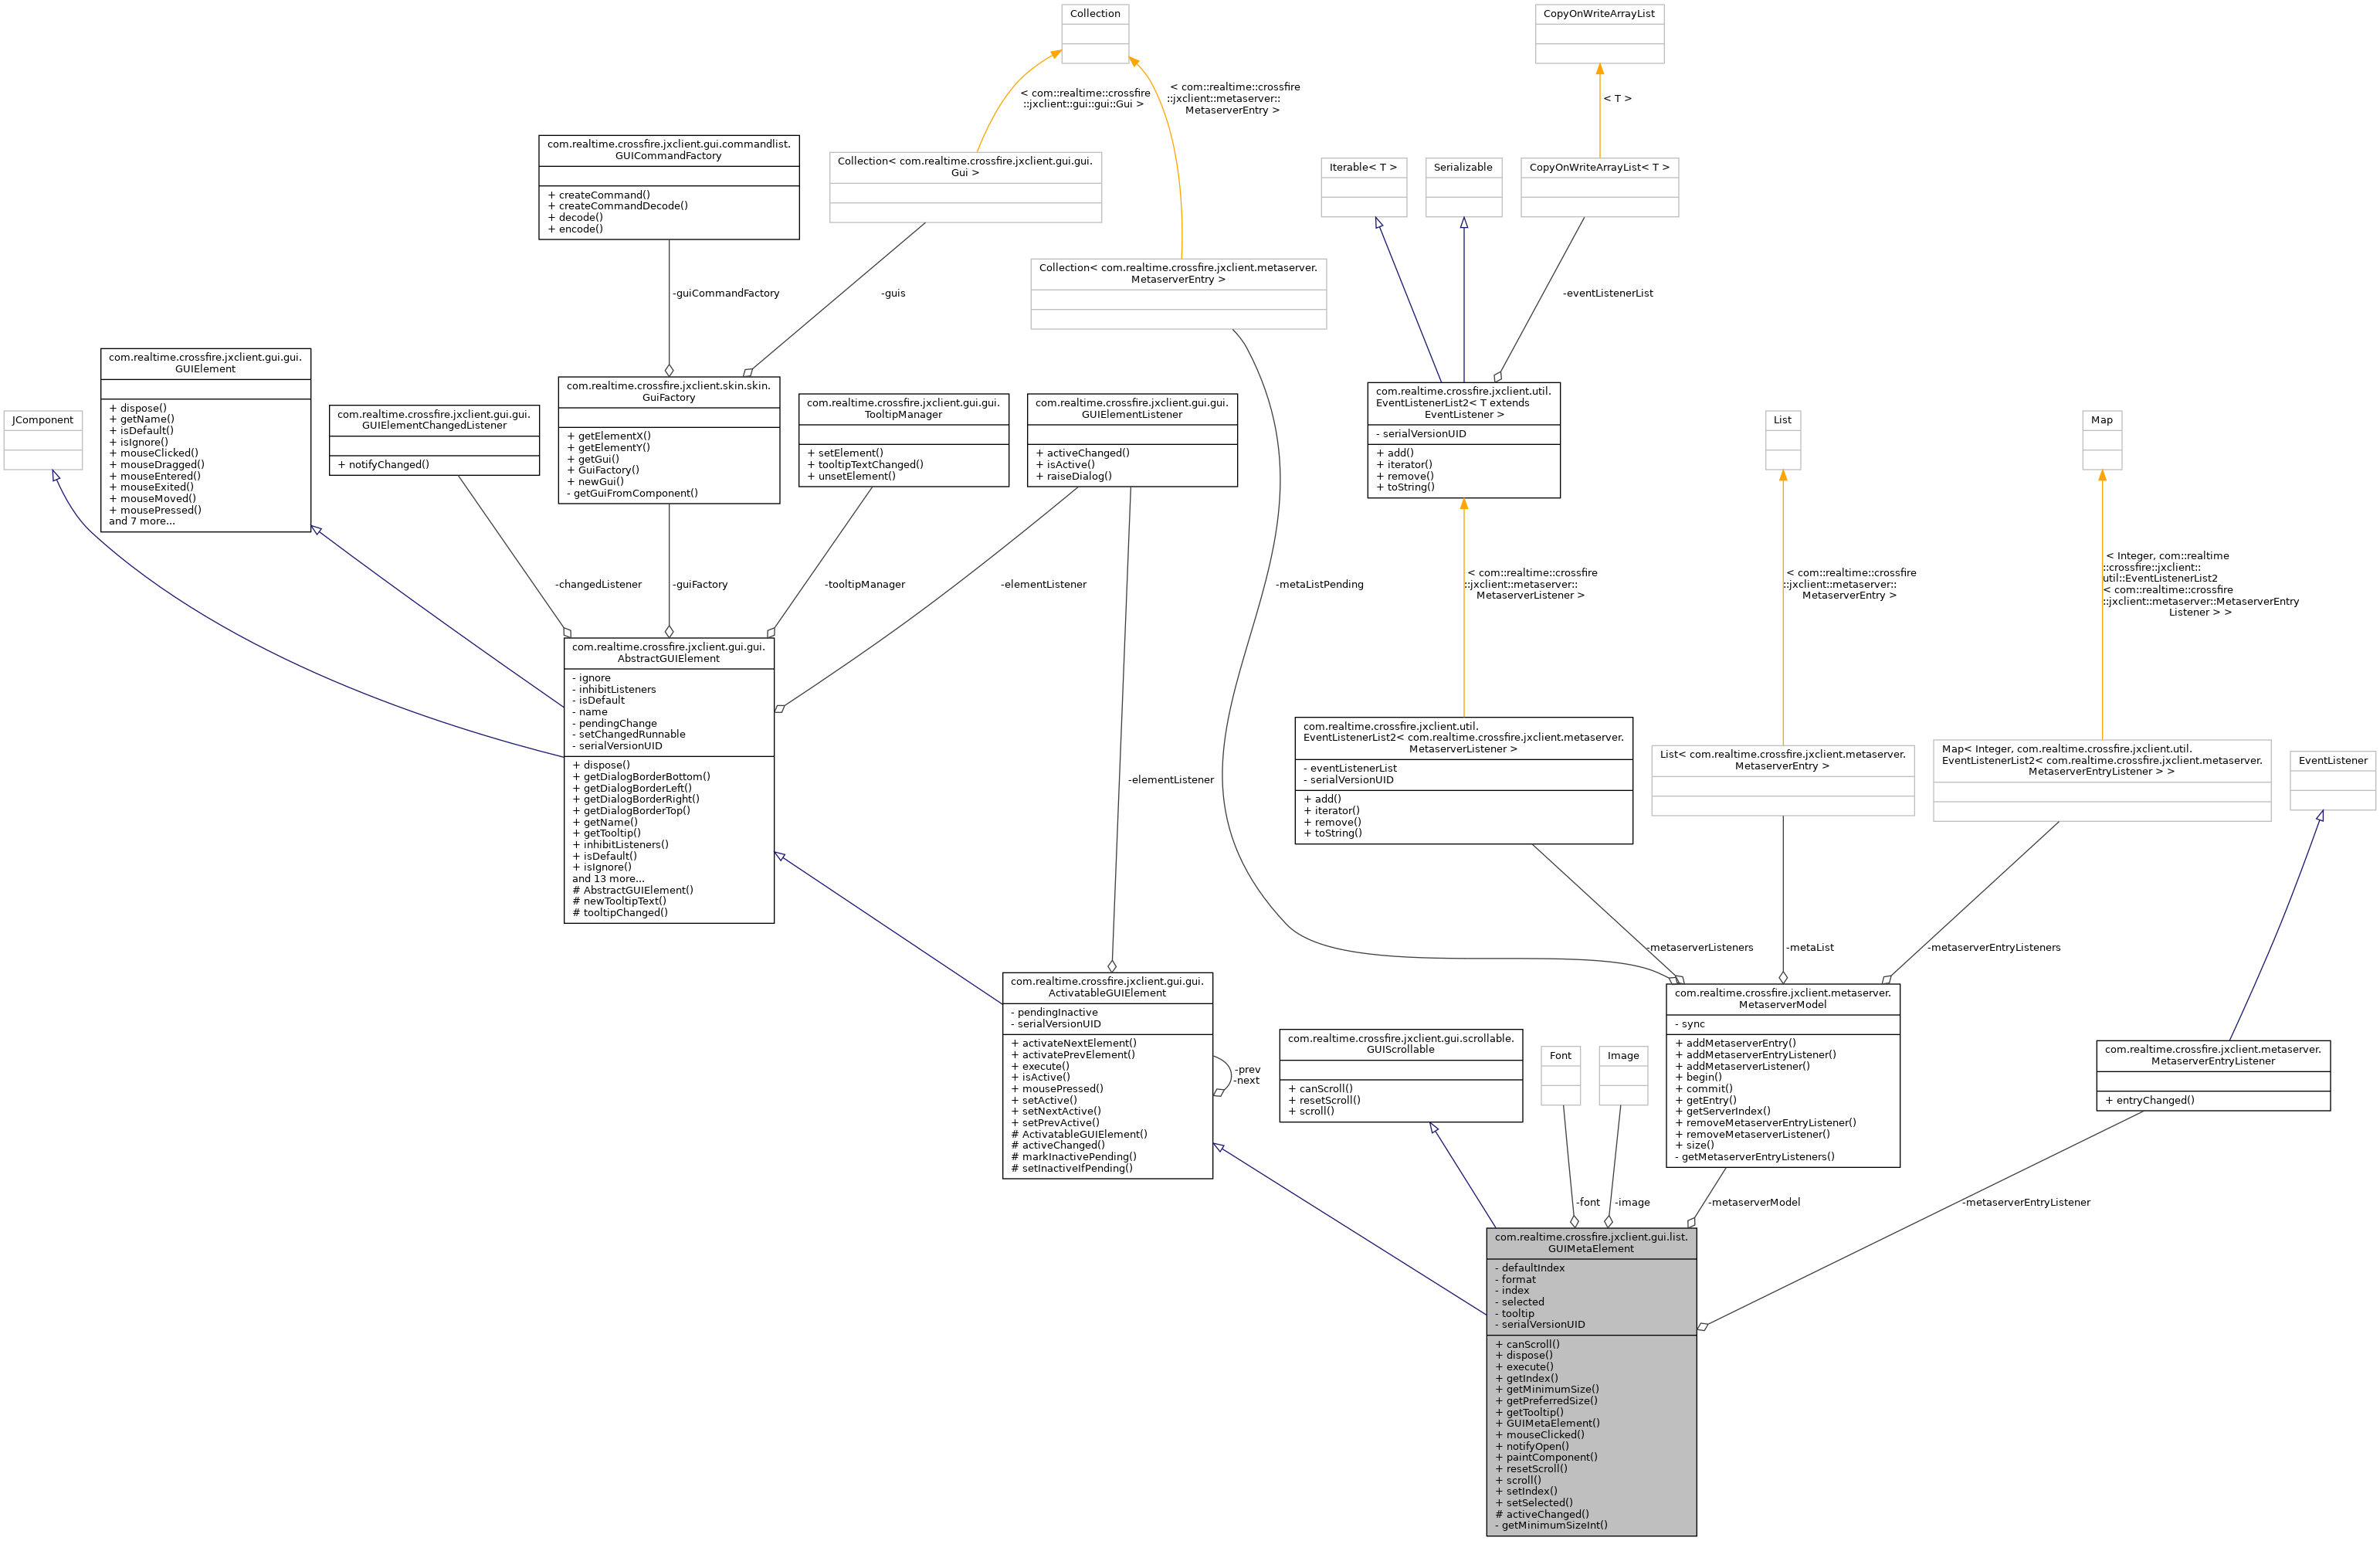
Task: Click '+ notifyChanged()' method text
Action: click(x=383, y=464)
